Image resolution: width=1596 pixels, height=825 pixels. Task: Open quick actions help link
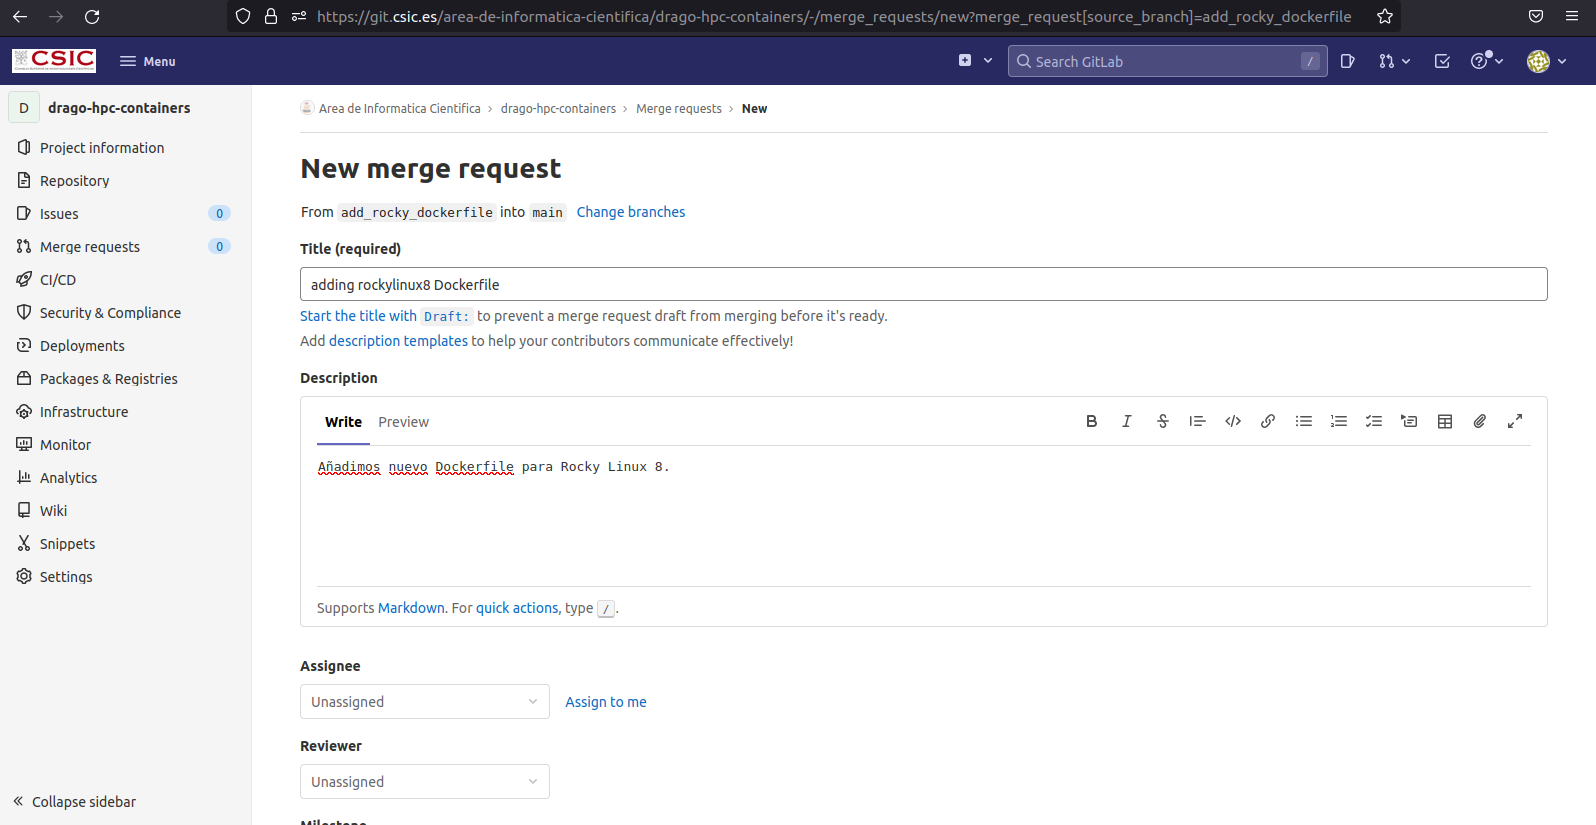[x=517, y=608]
